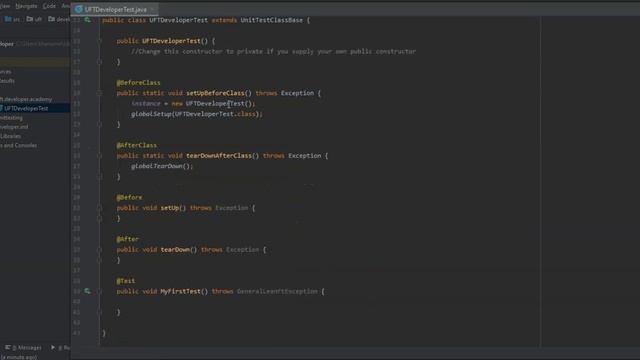640x360 pixels.
Task: Run the UFTDeveloperTest class from its gutter icon
Action: pos(88,20)
